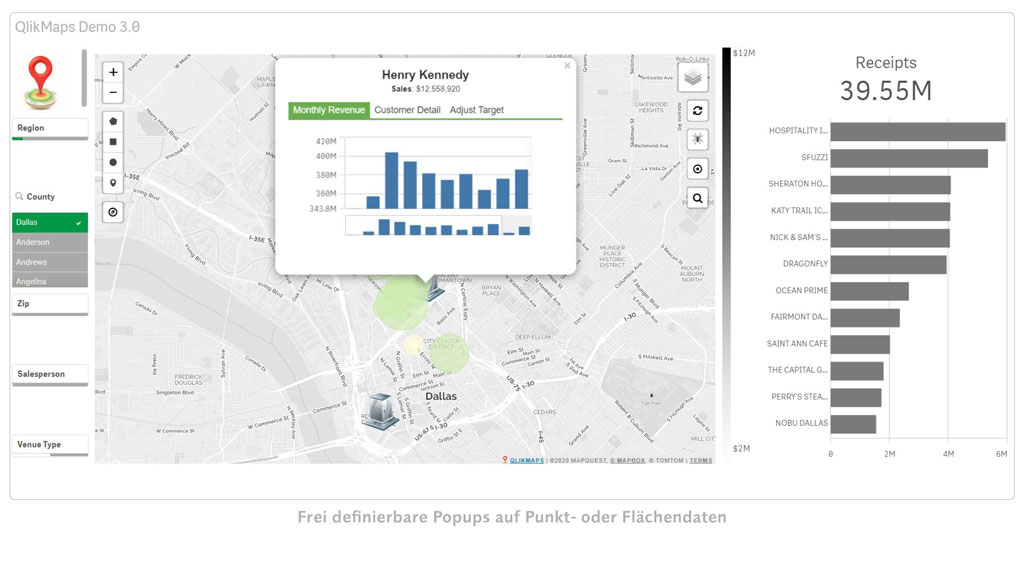Click the SAINT ANN CAFE bar

coord(860,344)
